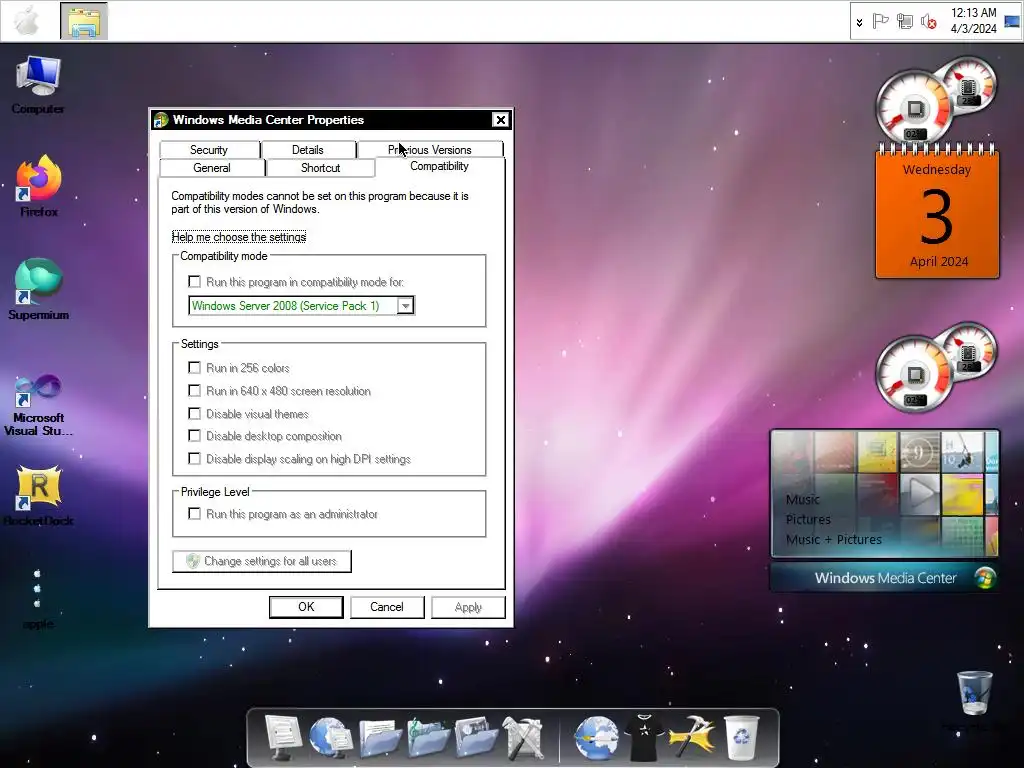This screenshot has width=1024, height=768.
Task: Click the Apple logo start button
Action: pyautogui.click(x=27, y=21)
